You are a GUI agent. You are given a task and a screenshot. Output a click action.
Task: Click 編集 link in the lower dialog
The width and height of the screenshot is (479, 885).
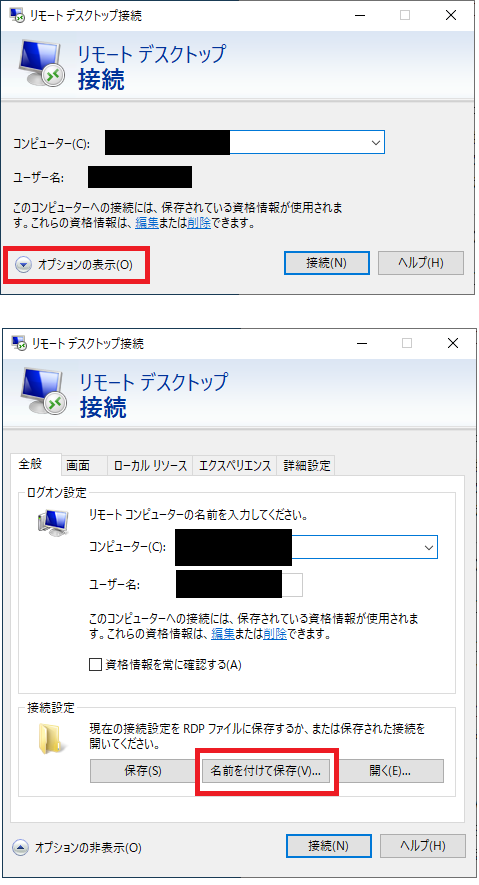pyautogui.click(x=223, y=634)
